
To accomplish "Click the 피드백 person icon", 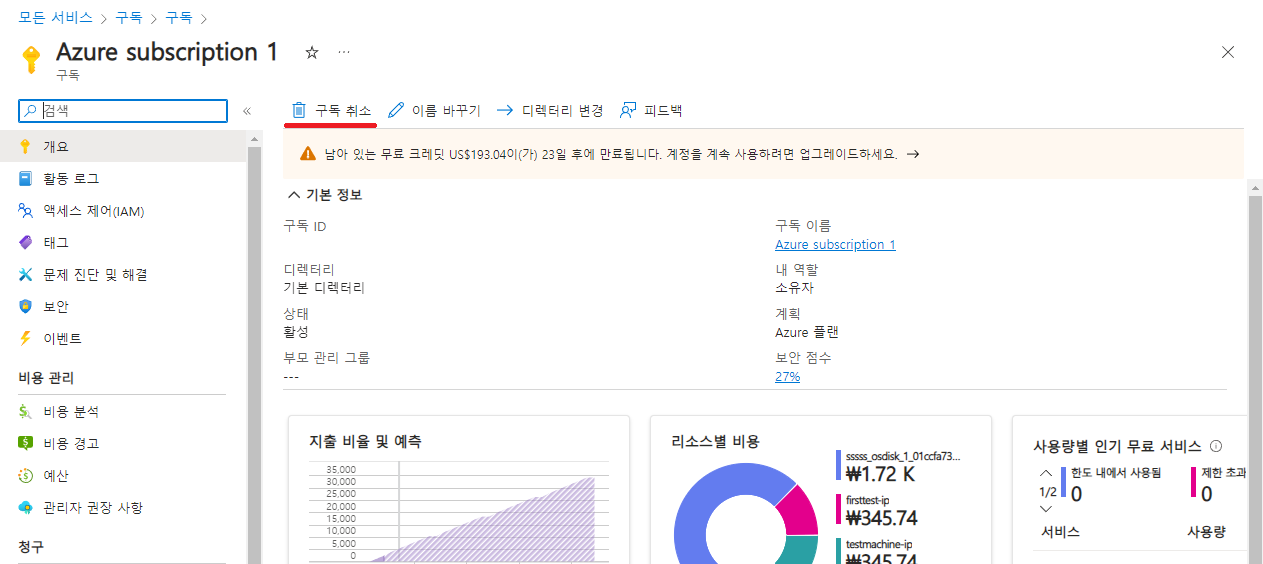I will tap(628, 110).
